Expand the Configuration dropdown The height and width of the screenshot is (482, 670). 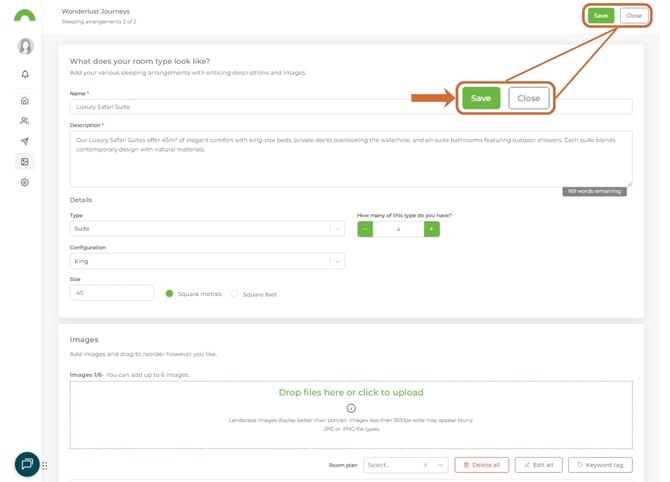tap(337, 261)
